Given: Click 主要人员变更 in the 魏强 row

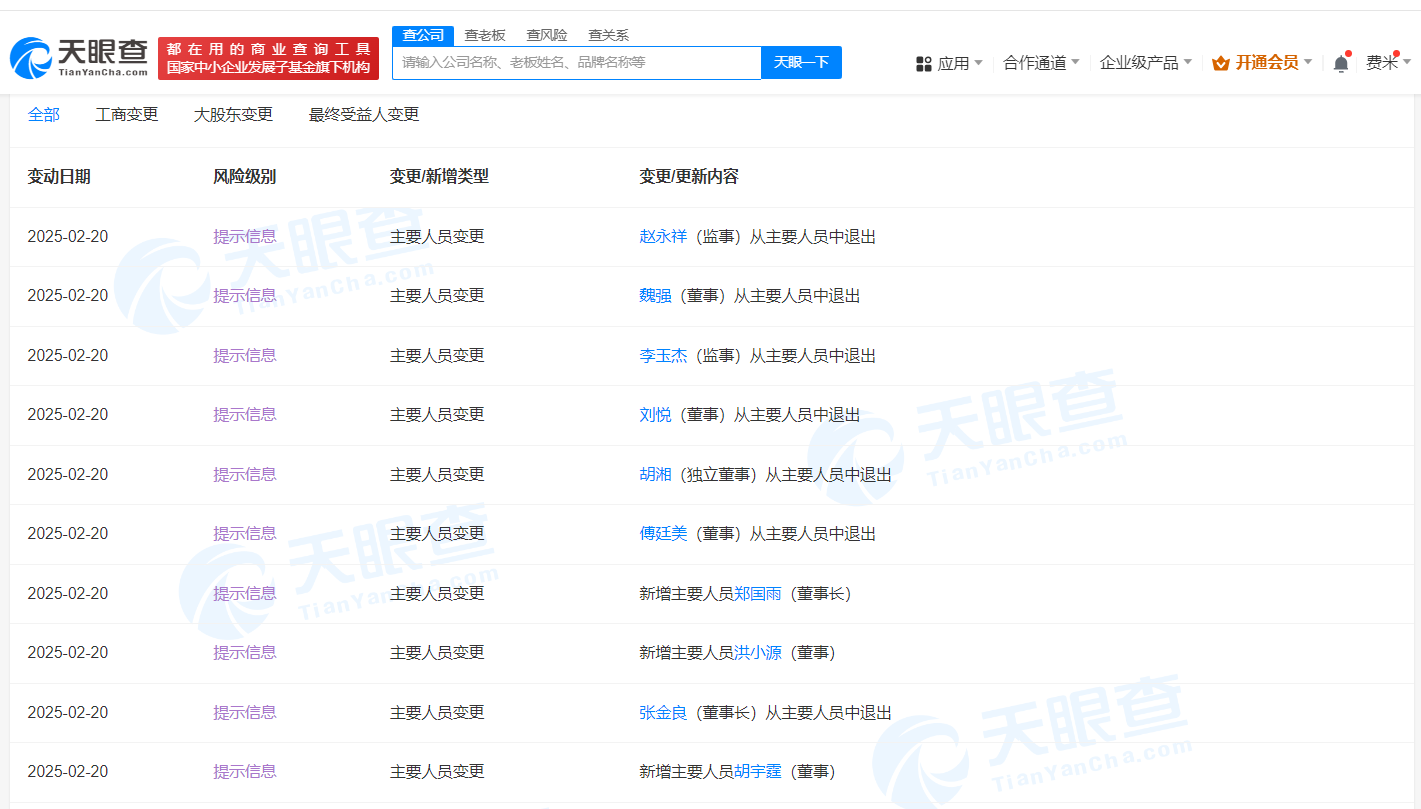Looking at the screenshot, I should pyautogui.click(x=437, y=295).
